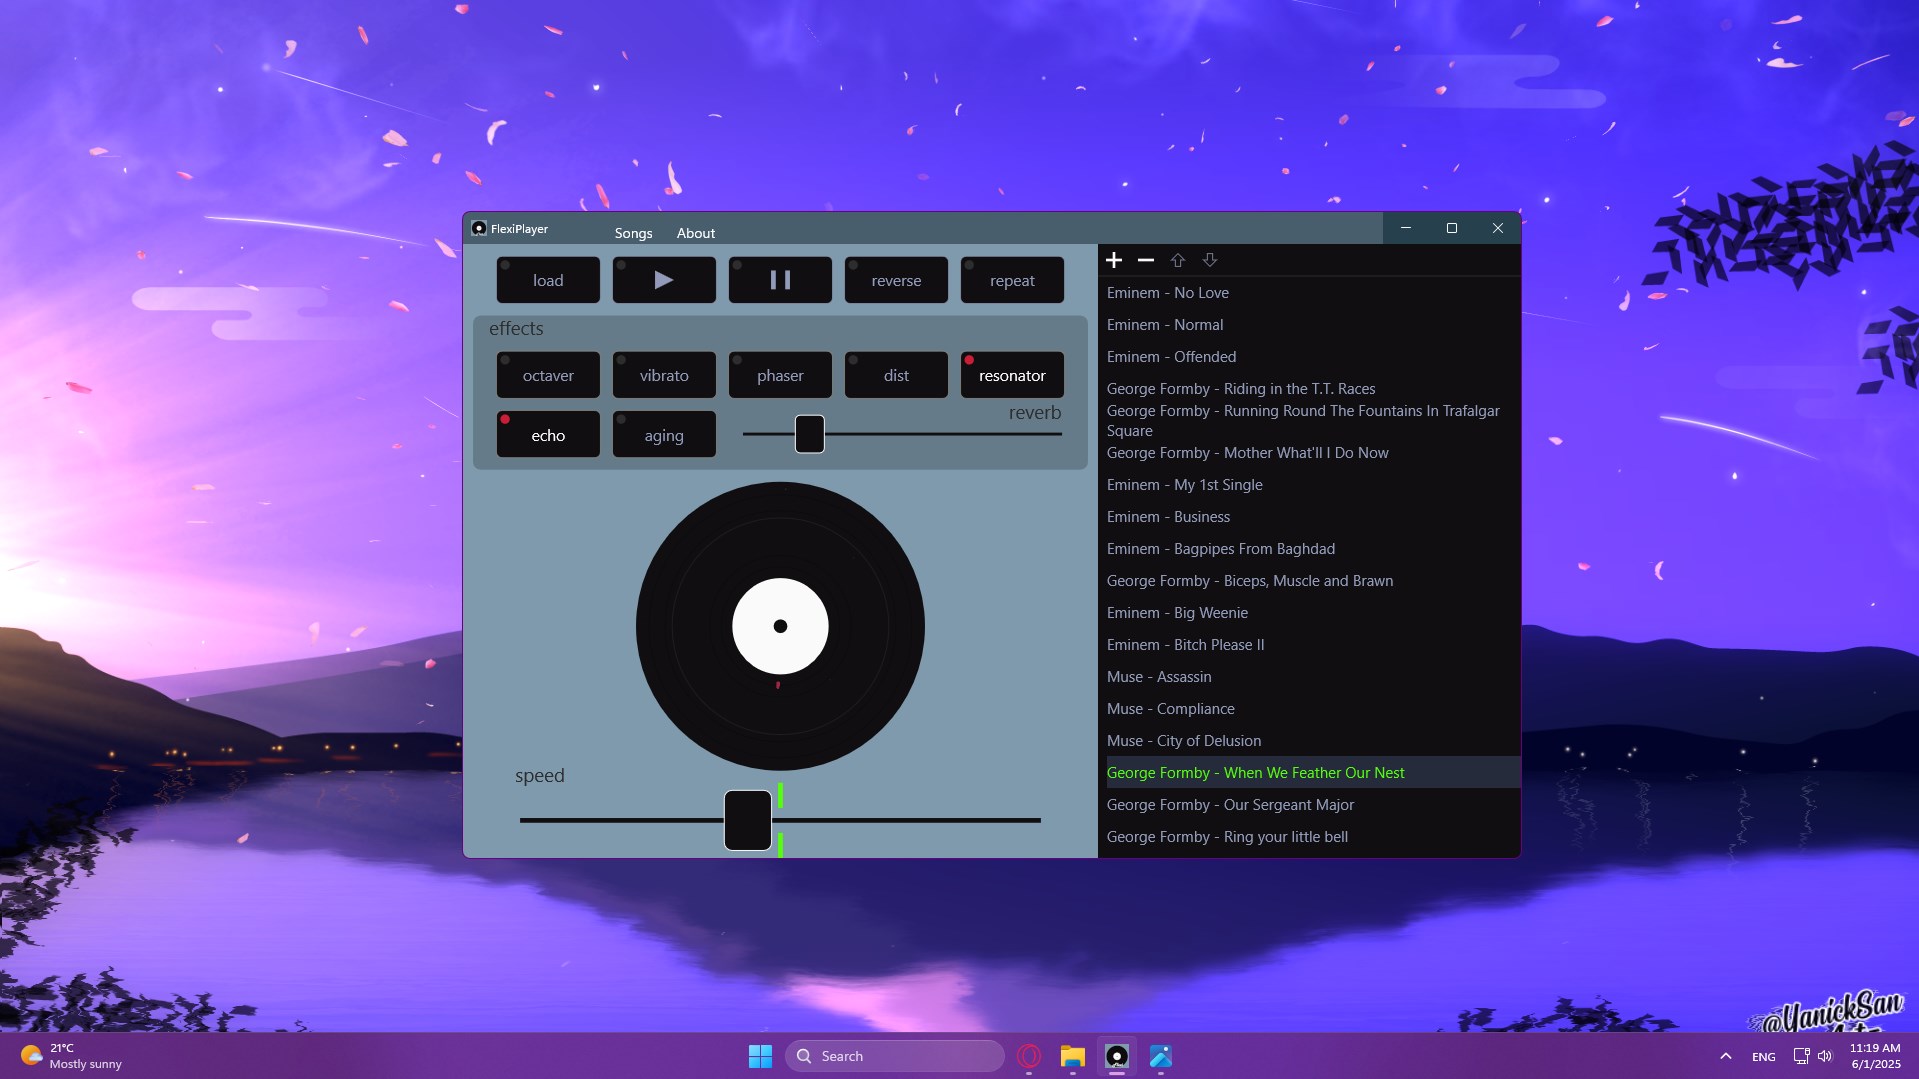
Task: Remove selected song using the minus icon
Action: click(1145, 260)
